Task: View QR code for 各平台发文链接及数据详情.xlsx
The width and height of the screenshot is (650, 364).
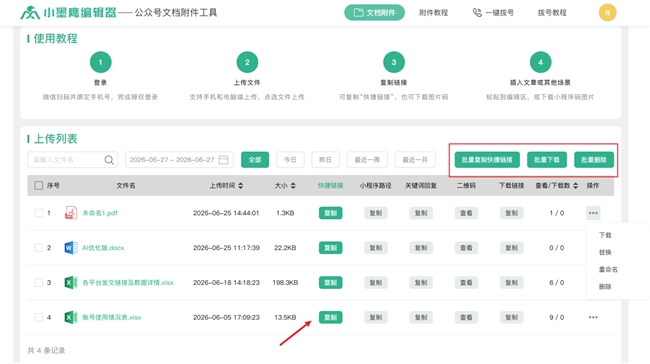Action: point(466,282)
